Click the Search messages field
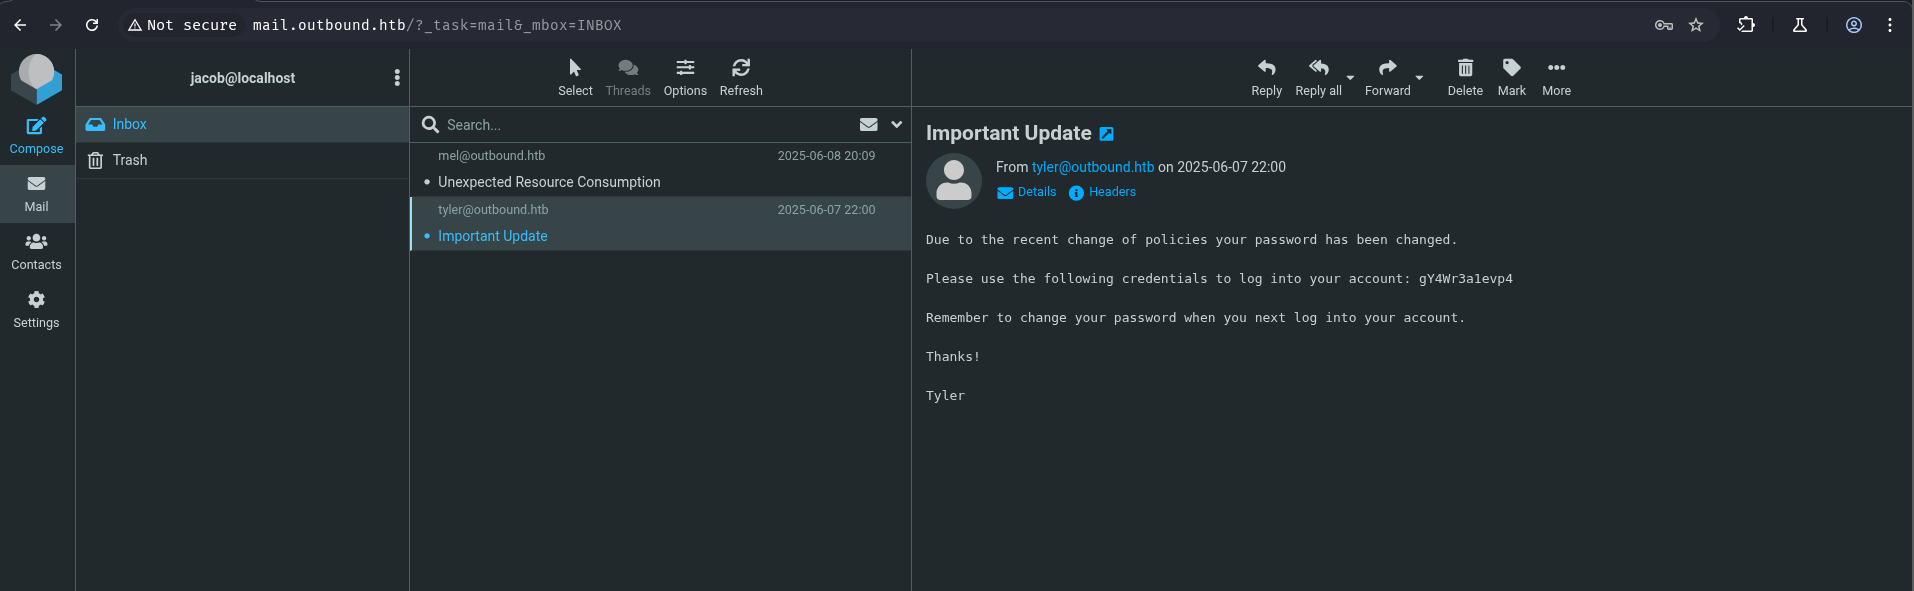 (640, 125)
